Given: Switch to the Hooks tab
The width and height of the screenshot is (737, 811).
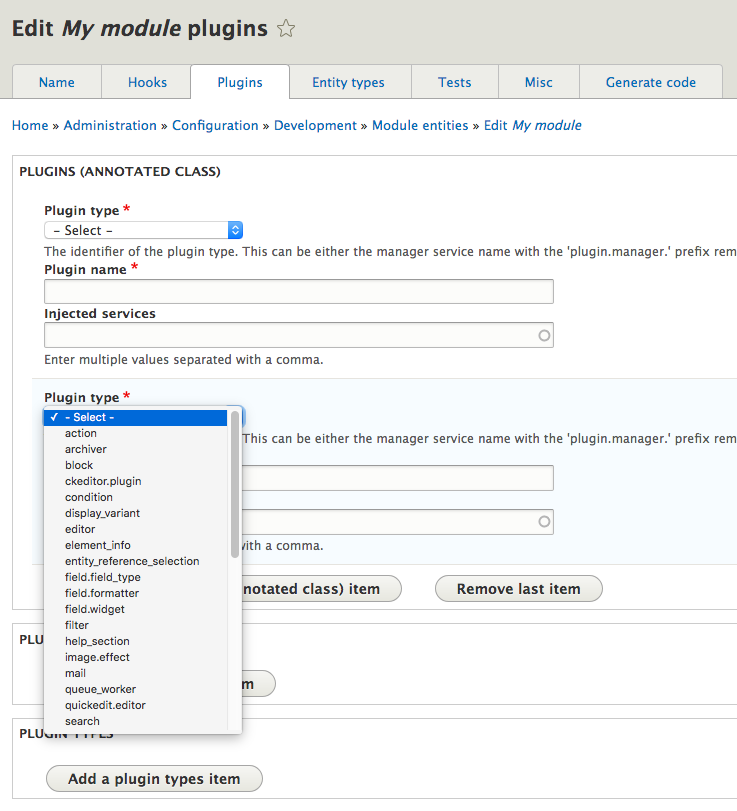Looking at the screenshot, I should 147,82.
